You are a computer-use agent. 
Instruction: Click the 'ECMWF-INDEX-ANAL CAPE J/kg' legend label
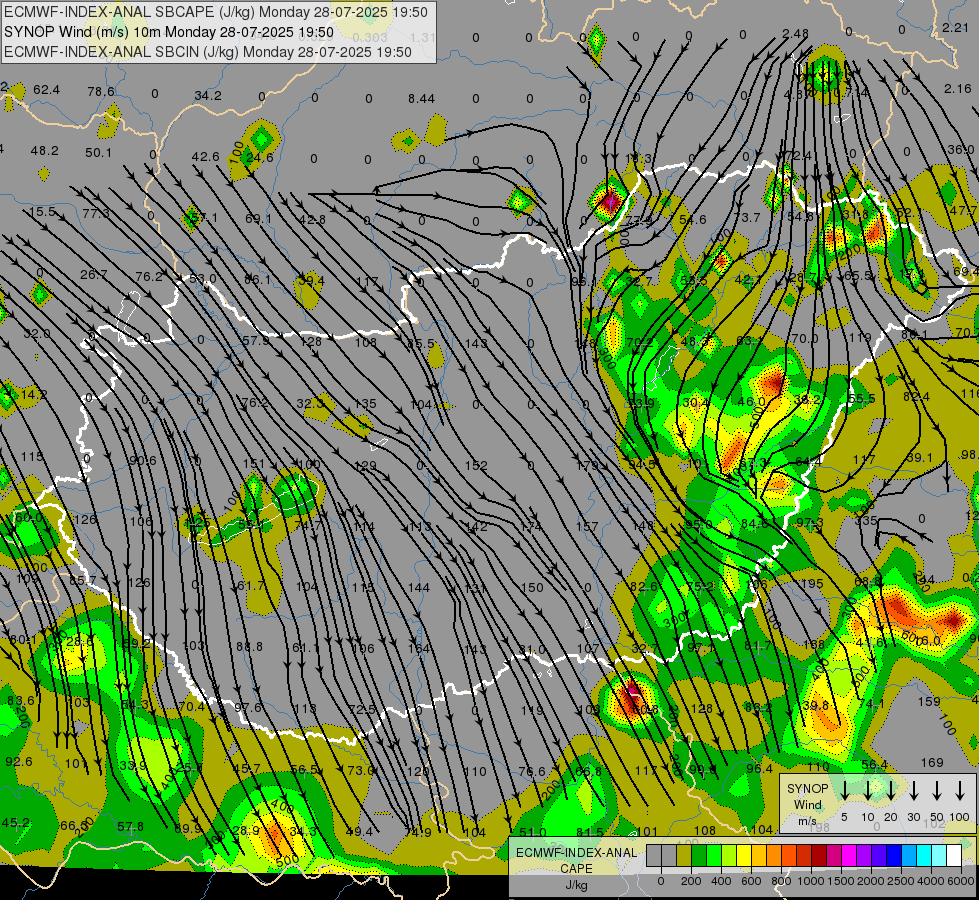coord(576,869)
